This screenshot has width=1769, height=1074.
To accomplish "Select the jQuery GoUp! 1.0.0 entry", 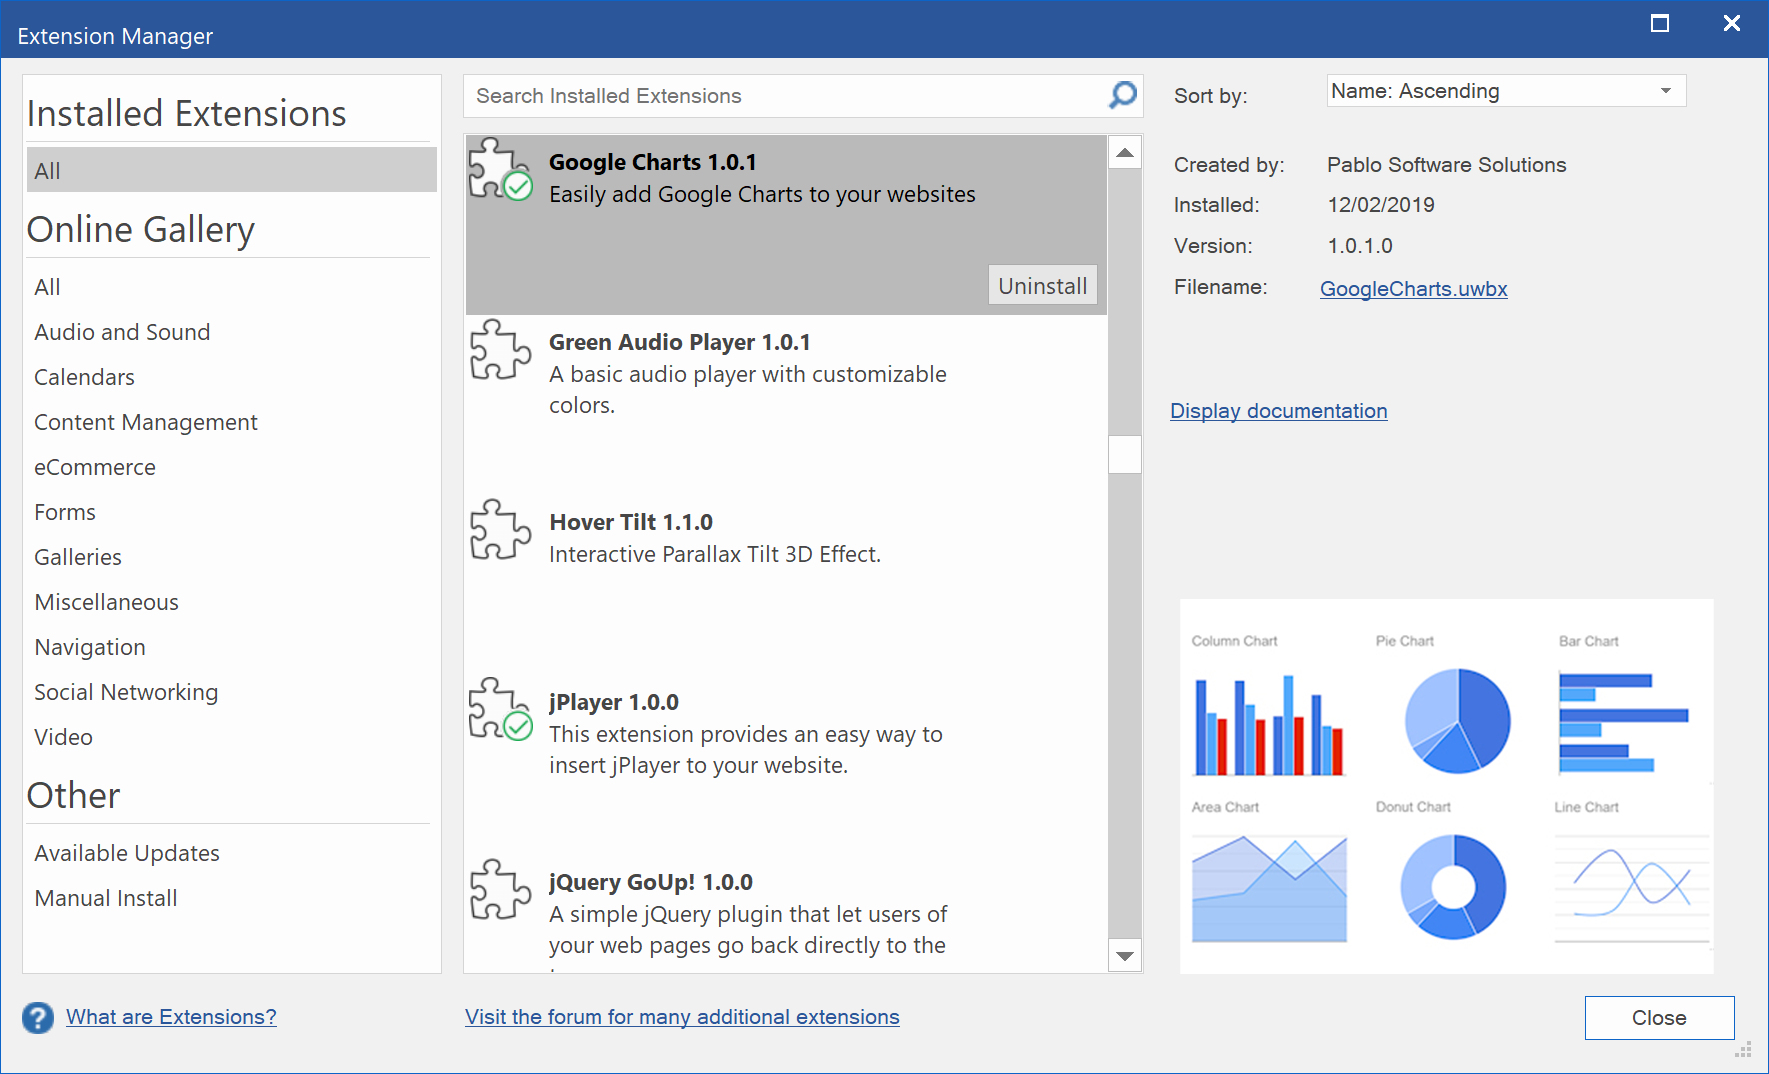I will [786, 914].
